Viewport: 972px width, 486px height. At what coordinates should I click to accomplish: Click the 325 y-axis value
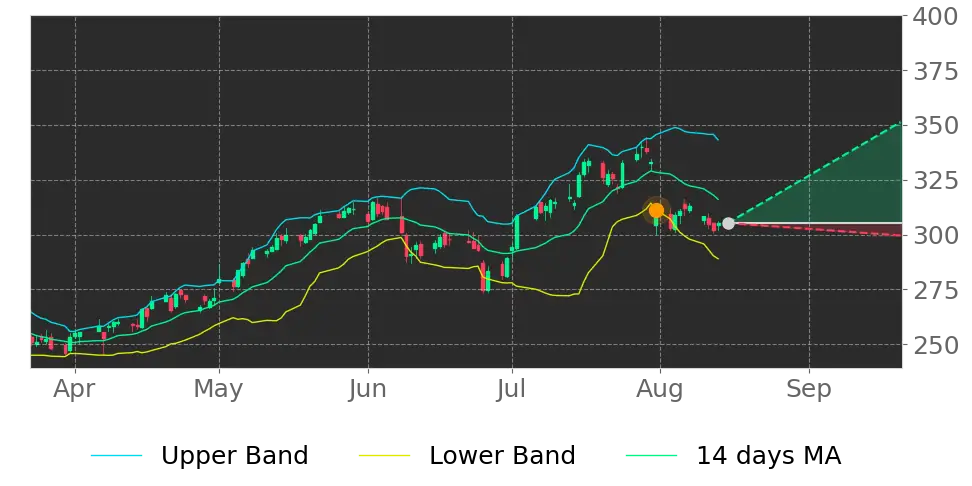click(938, 180)
